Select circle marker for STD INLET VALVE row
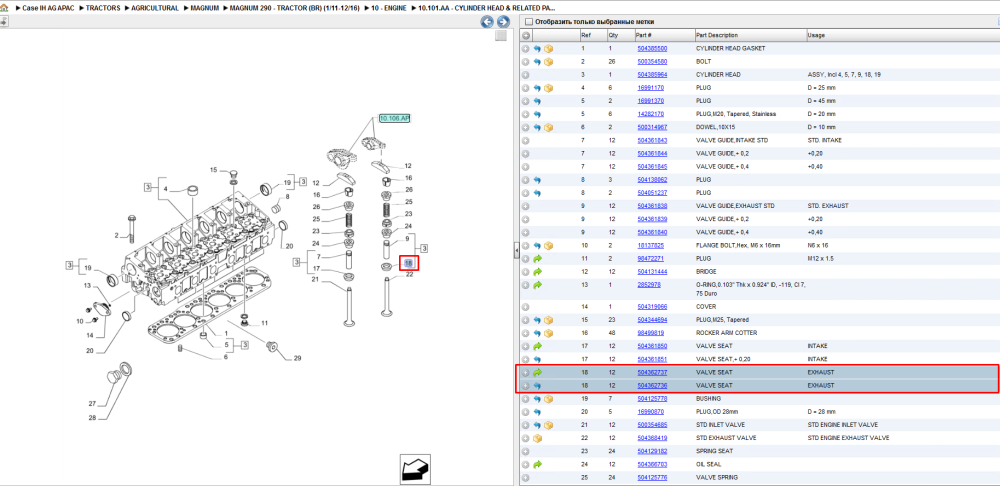The image size is (1000, 486). coord(526,425)
